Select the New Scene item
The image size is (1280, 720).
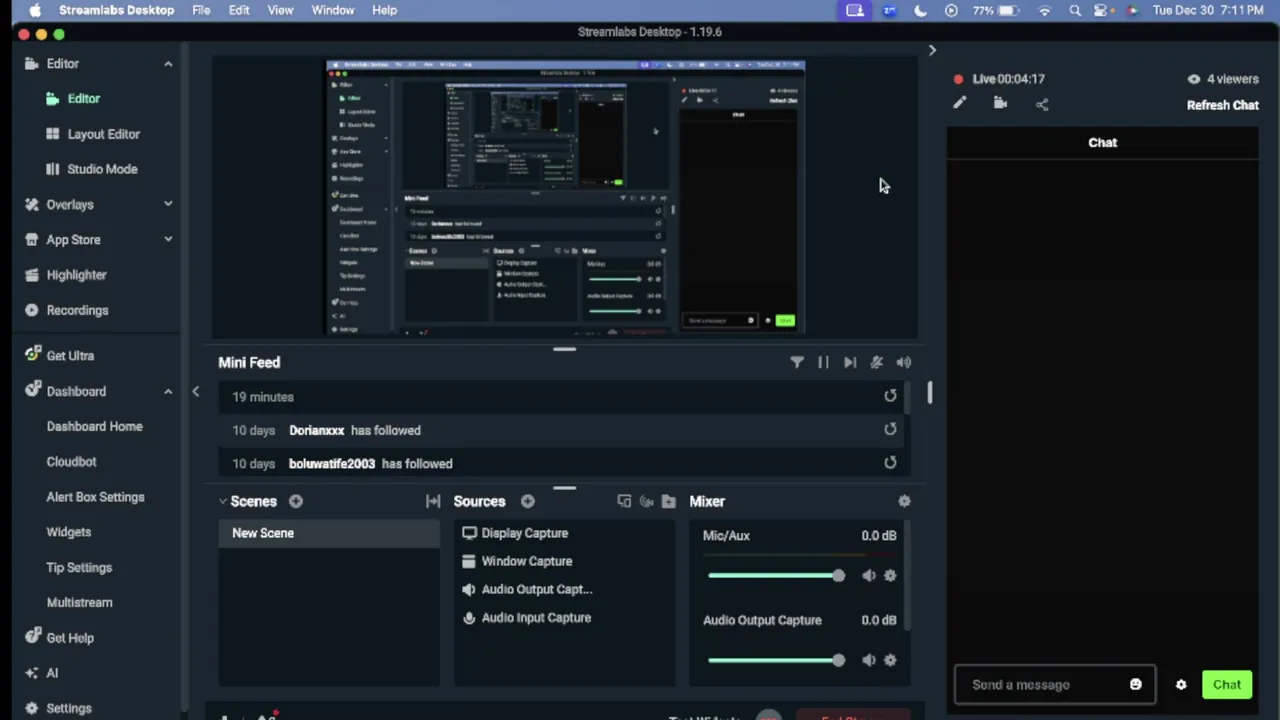(x=329, y=533)
